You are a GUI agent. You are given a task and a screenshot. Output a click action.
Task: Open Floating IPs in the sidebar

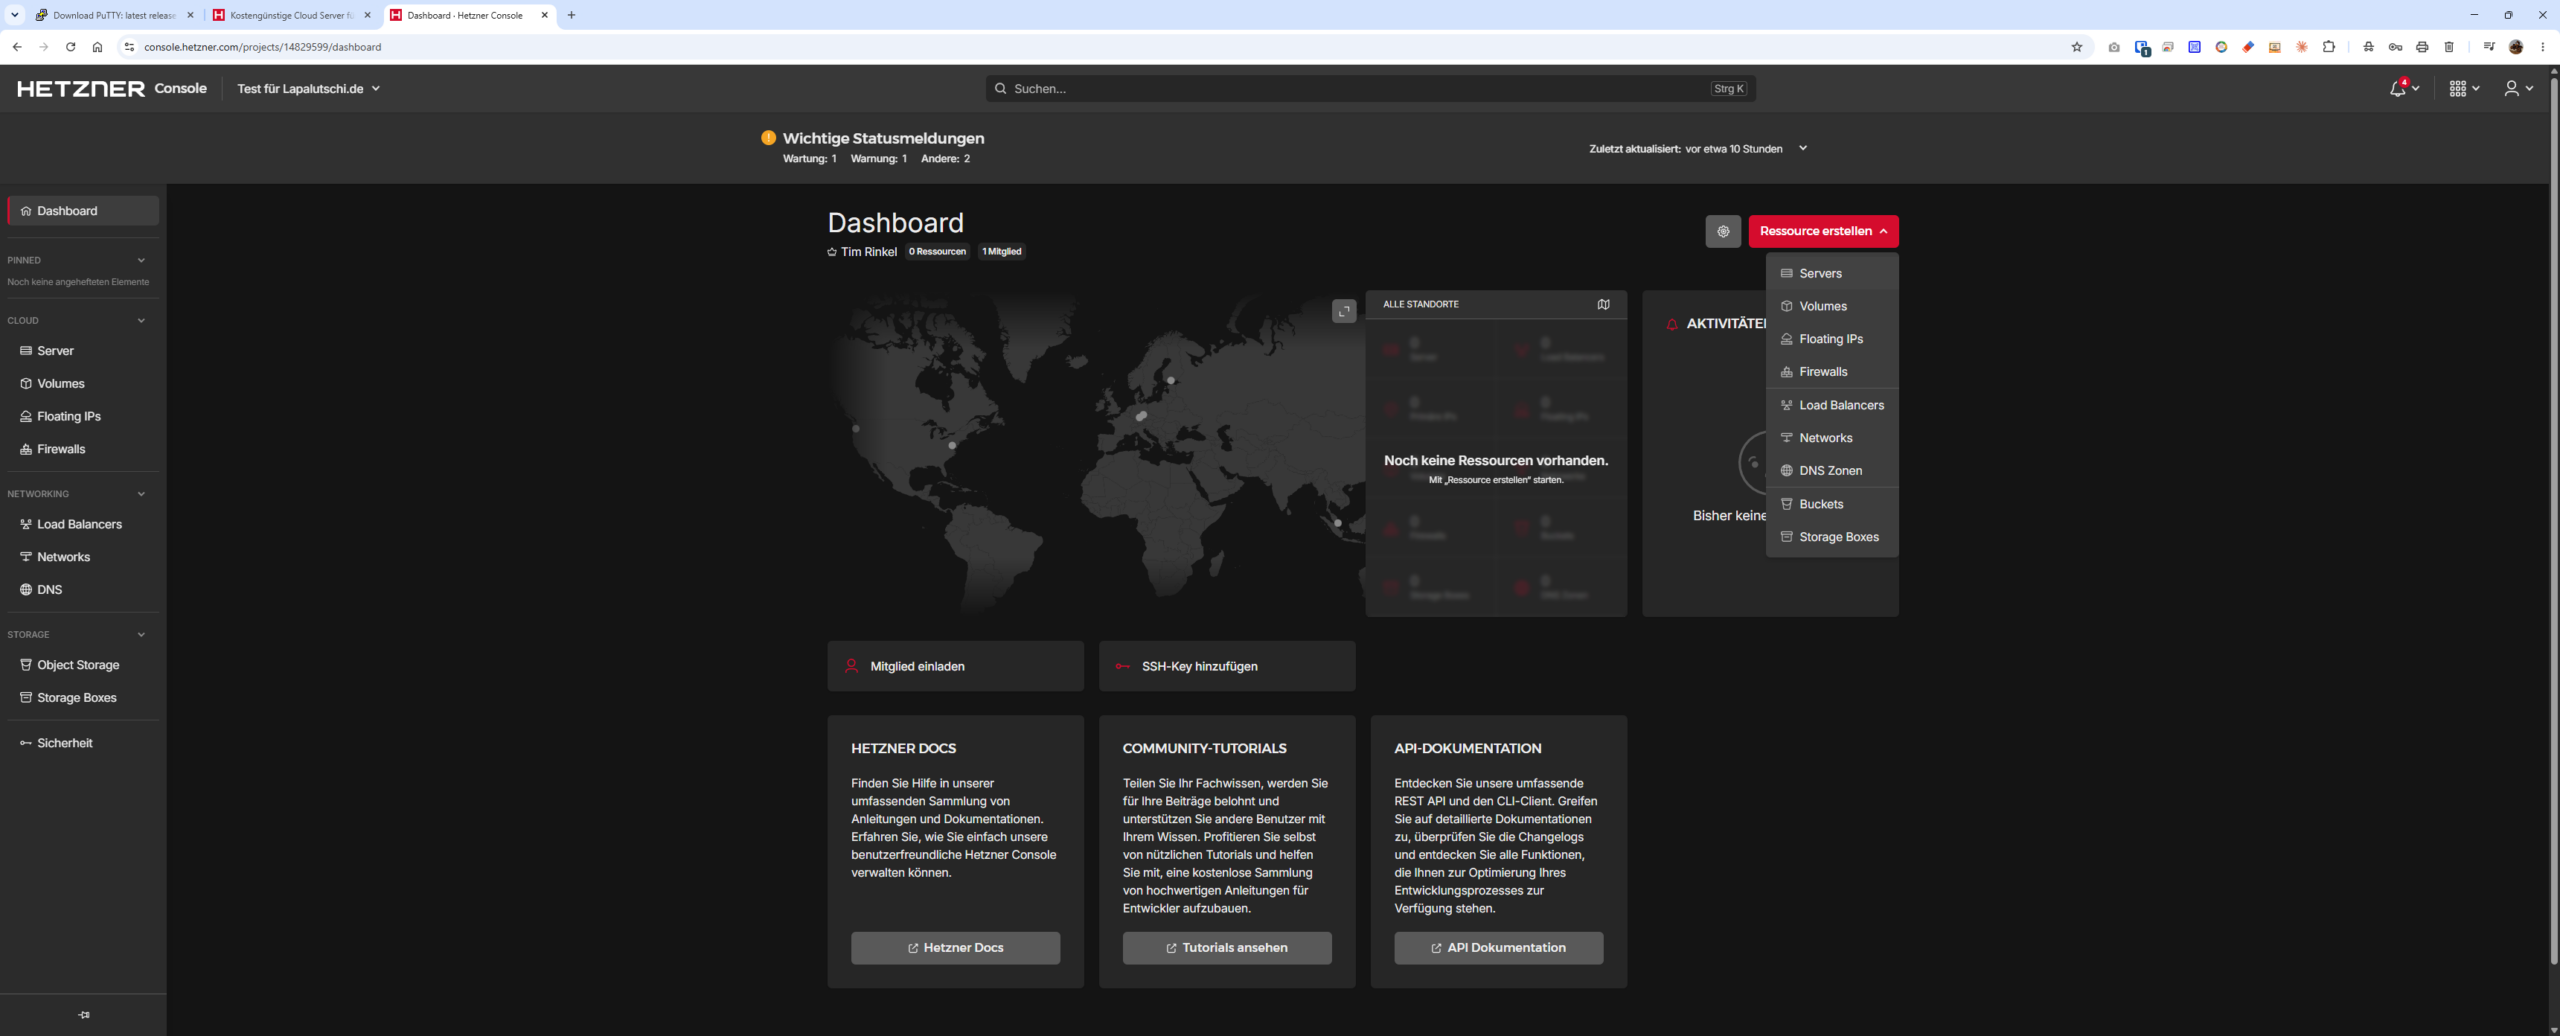(x=83, y=416)
